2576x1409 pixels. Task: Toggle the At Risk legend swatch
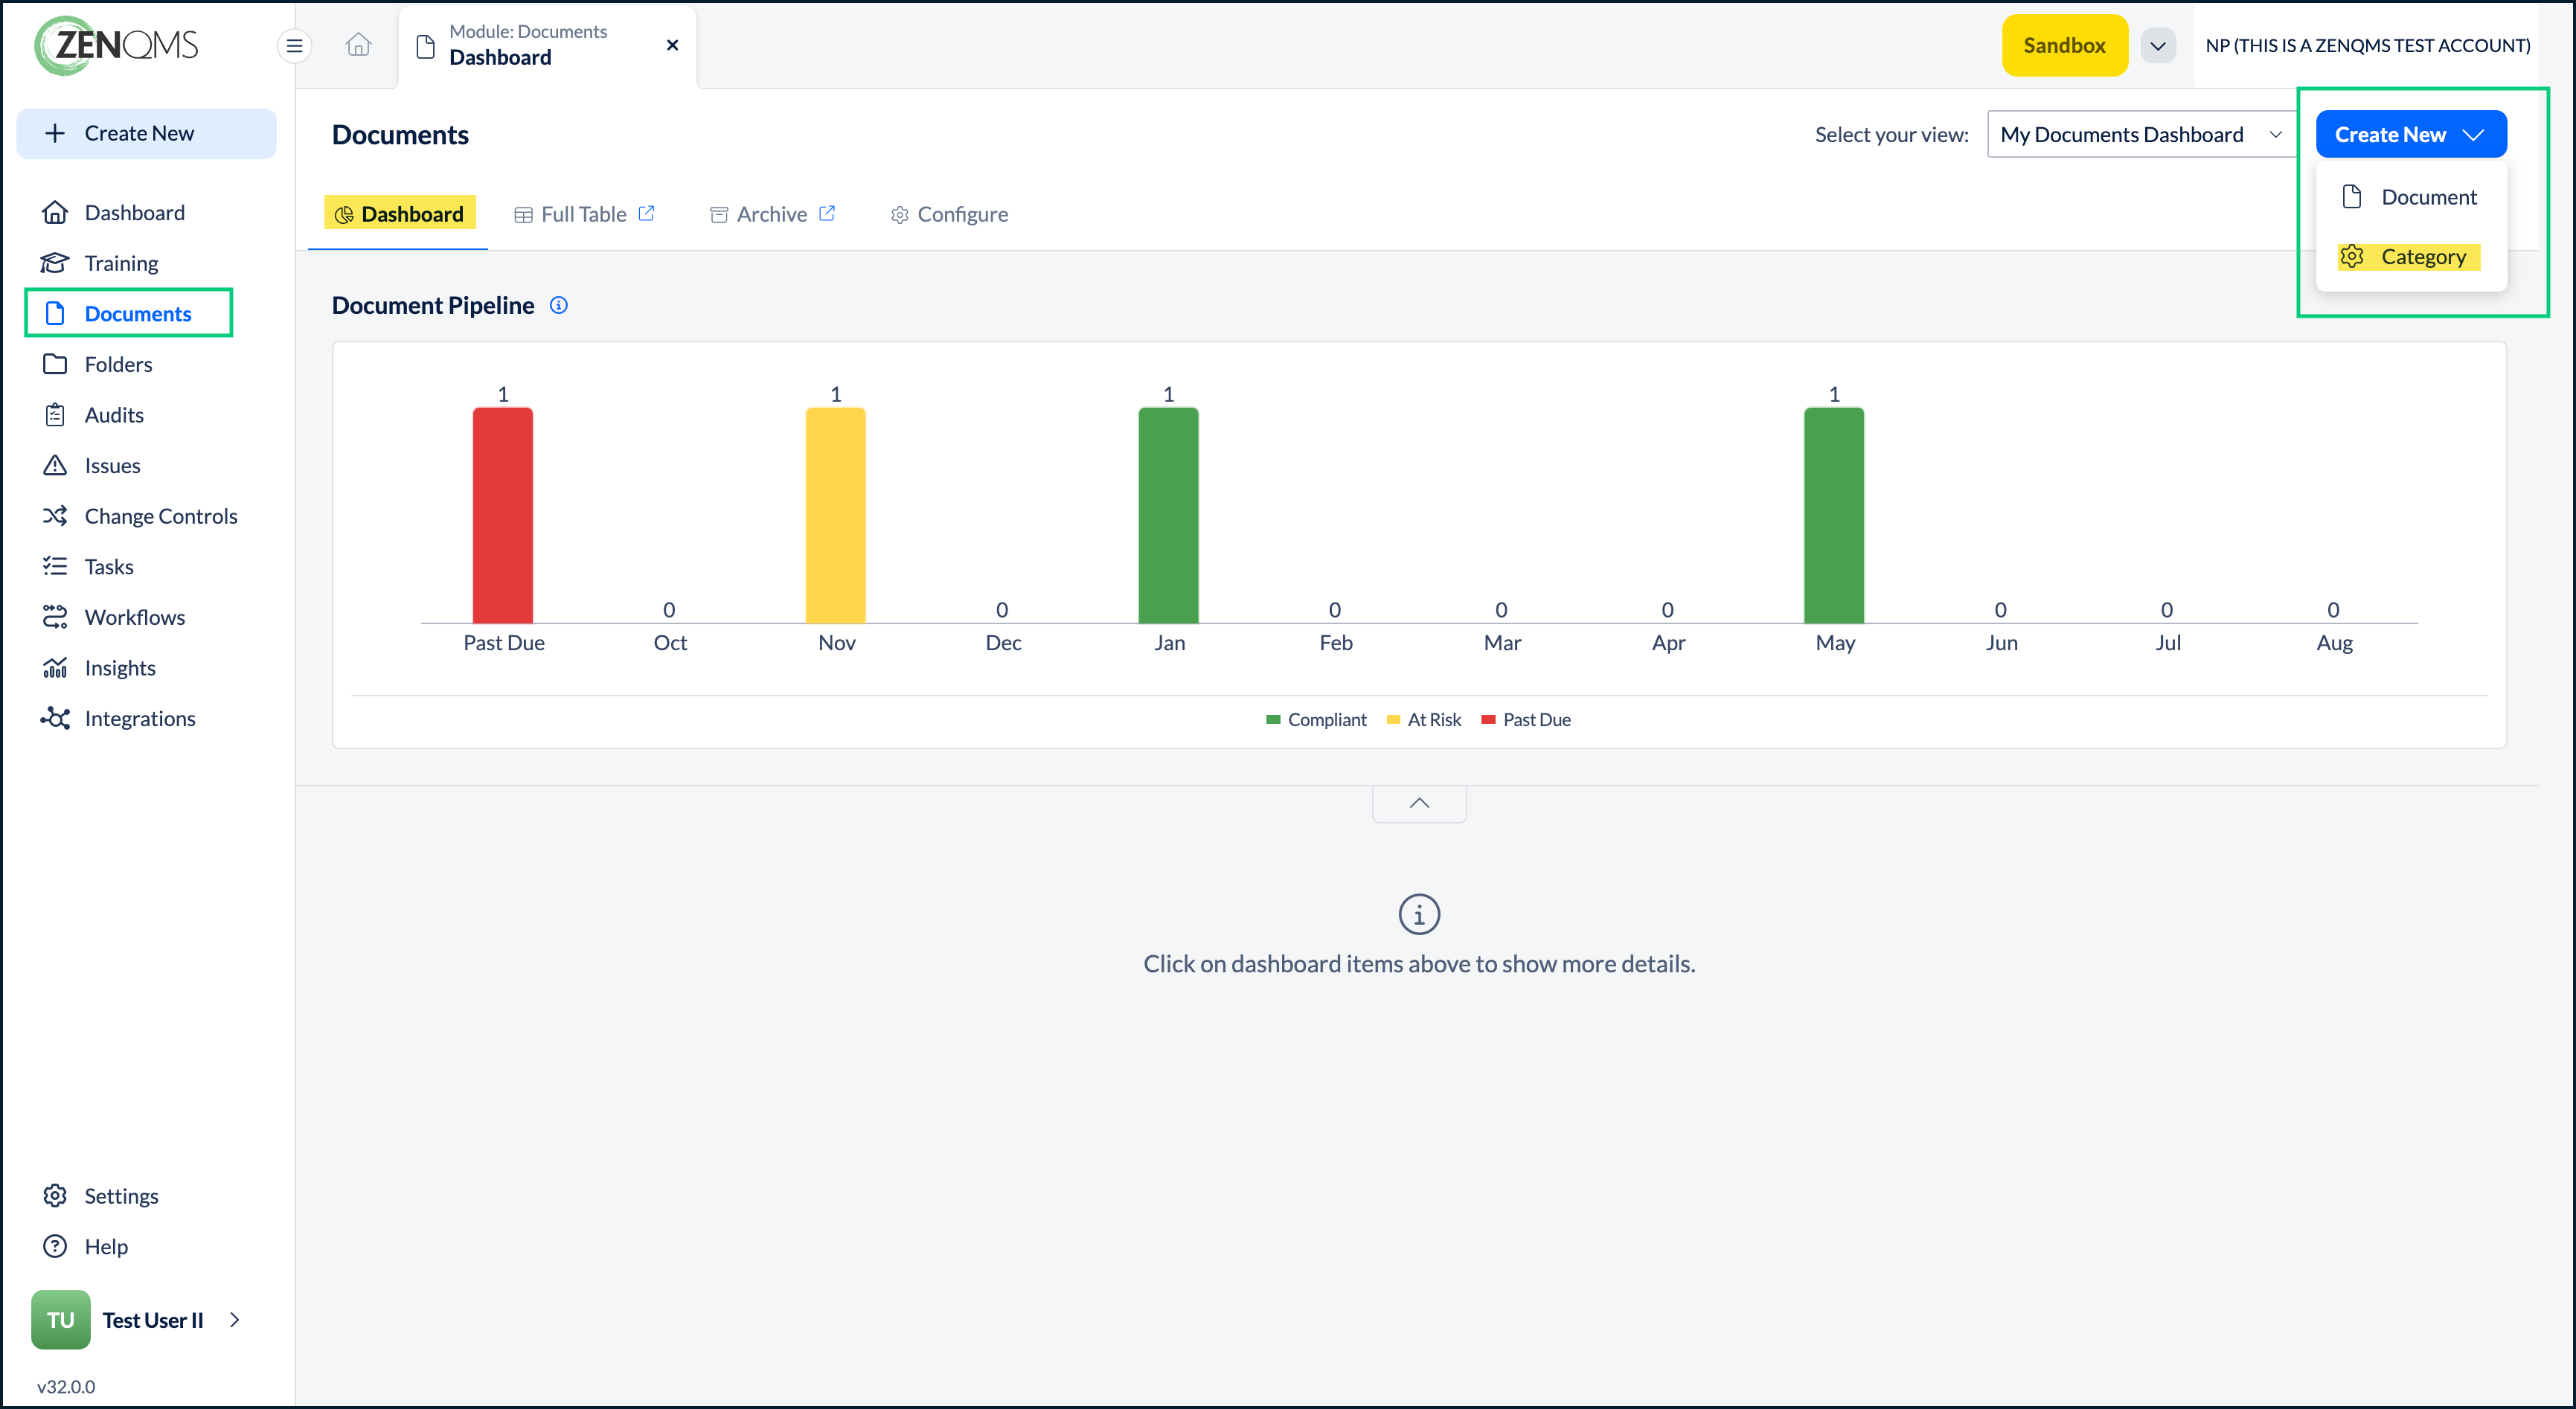[1394, 720]
